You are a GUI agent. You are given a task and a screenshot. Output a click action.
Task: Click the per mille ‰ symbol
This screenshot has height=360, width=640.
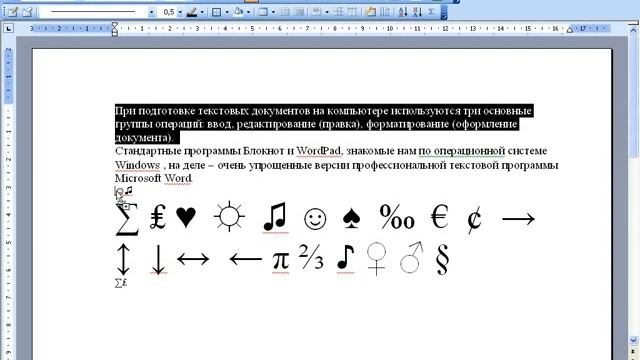(x=397, y=217)
